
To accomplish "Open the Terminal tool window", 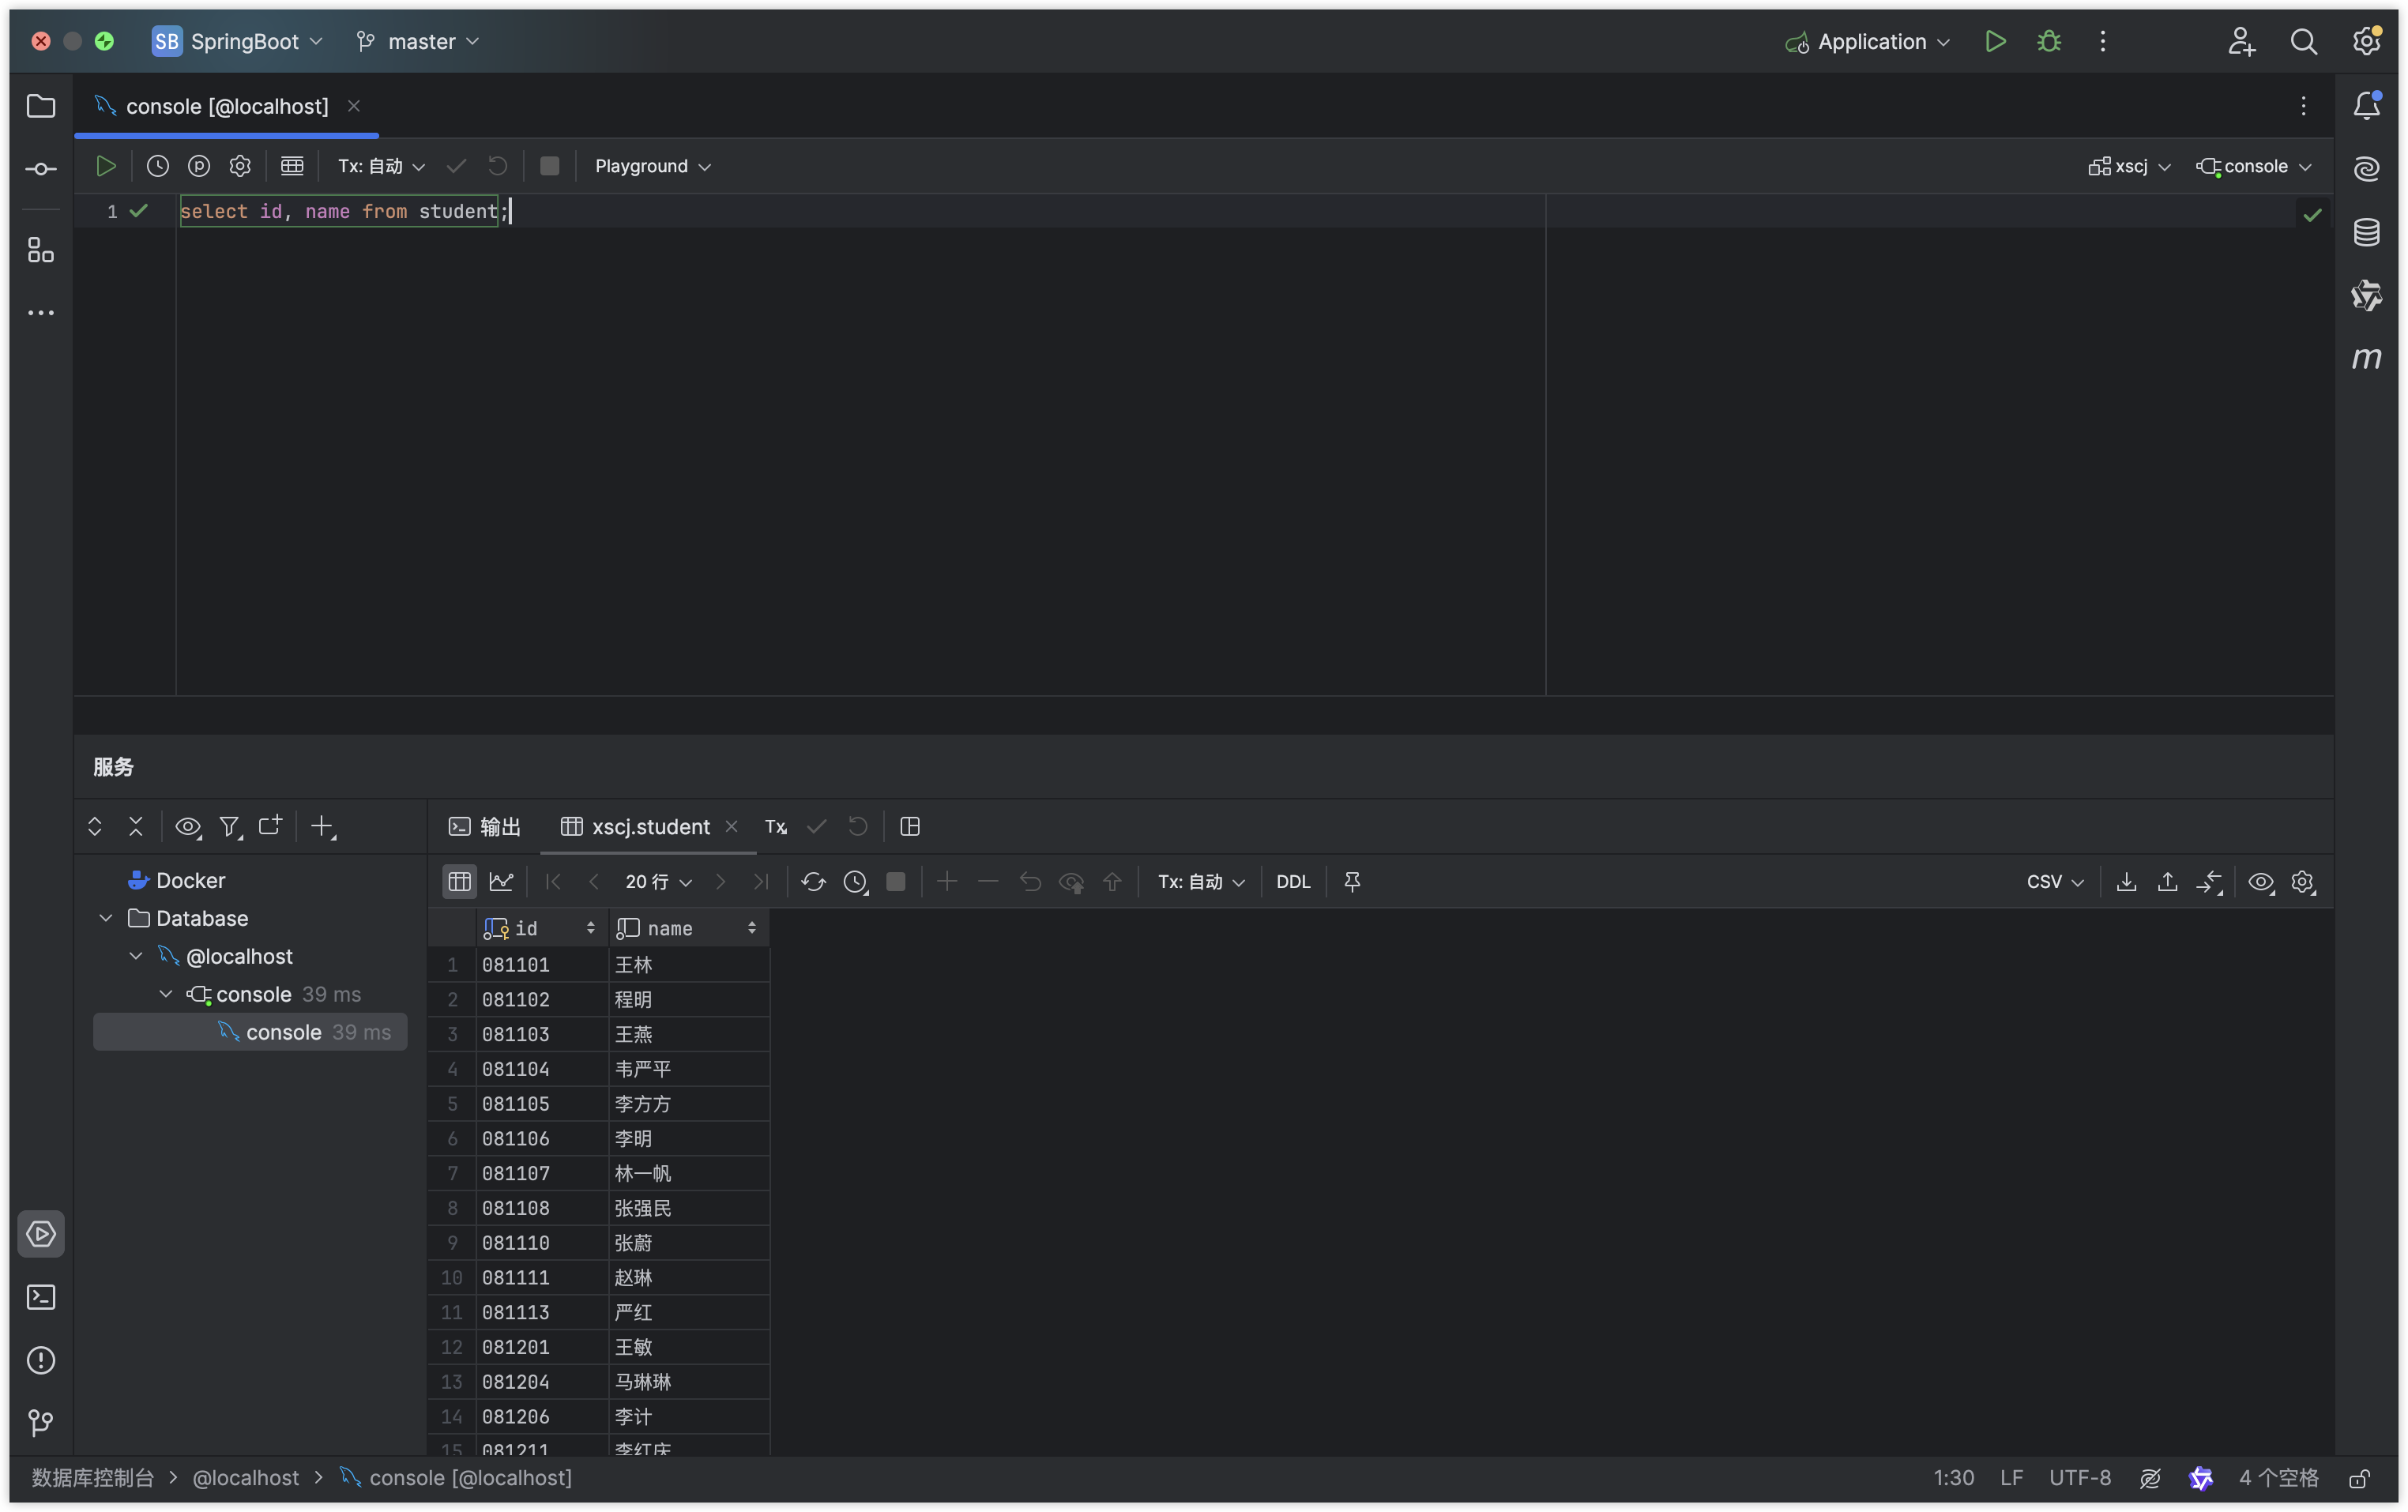I will 41,1297.
